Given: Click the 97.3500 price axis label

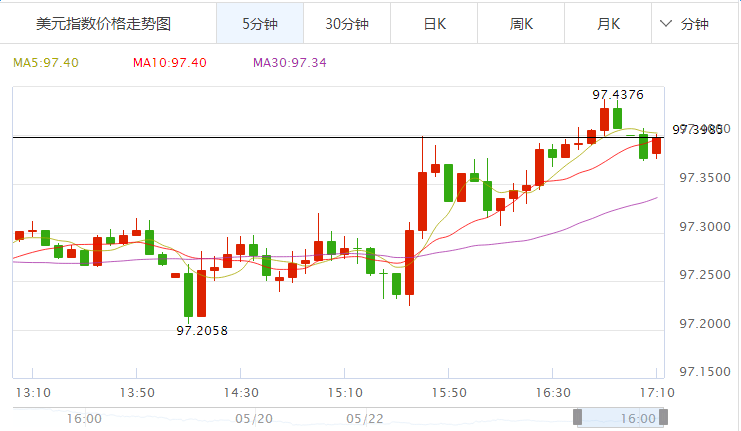Looking at the screenshot, I should coord(705,178).
